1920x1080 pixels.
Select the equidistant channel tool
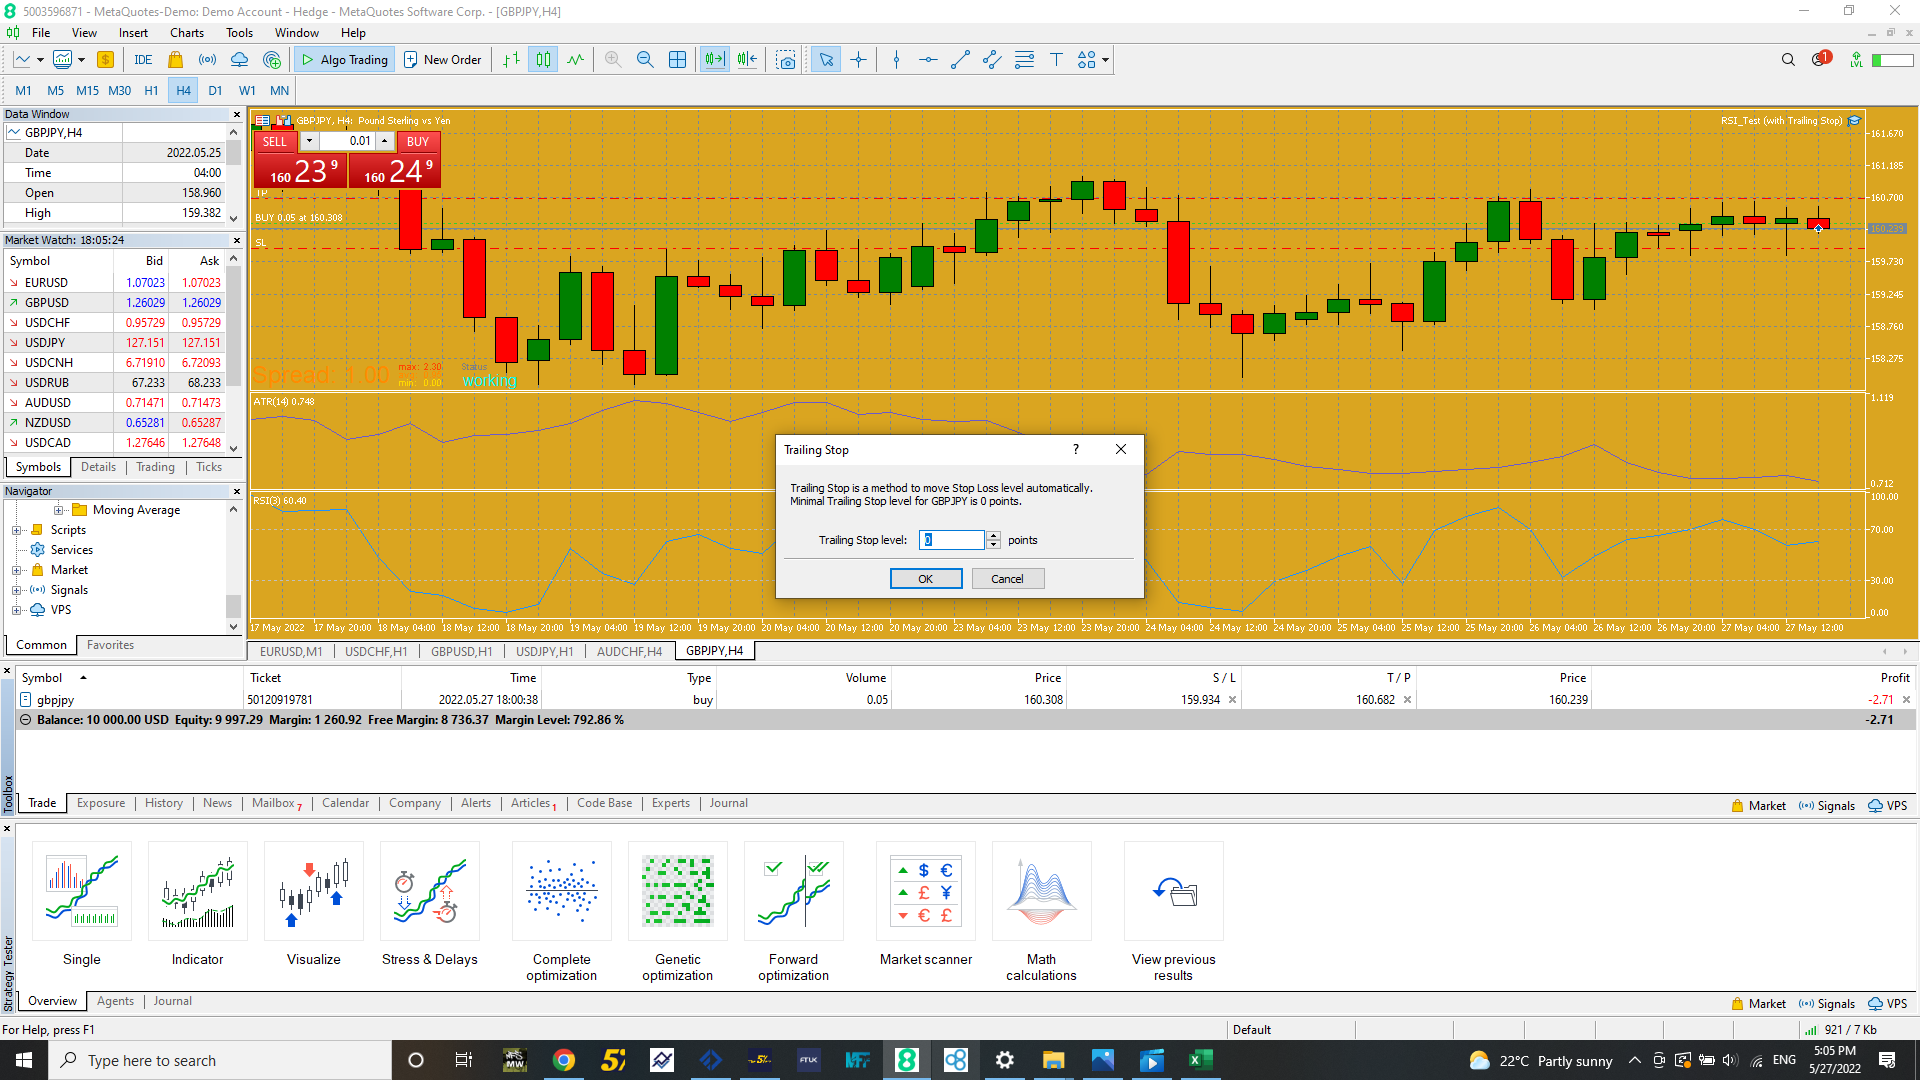coord(992,60)
